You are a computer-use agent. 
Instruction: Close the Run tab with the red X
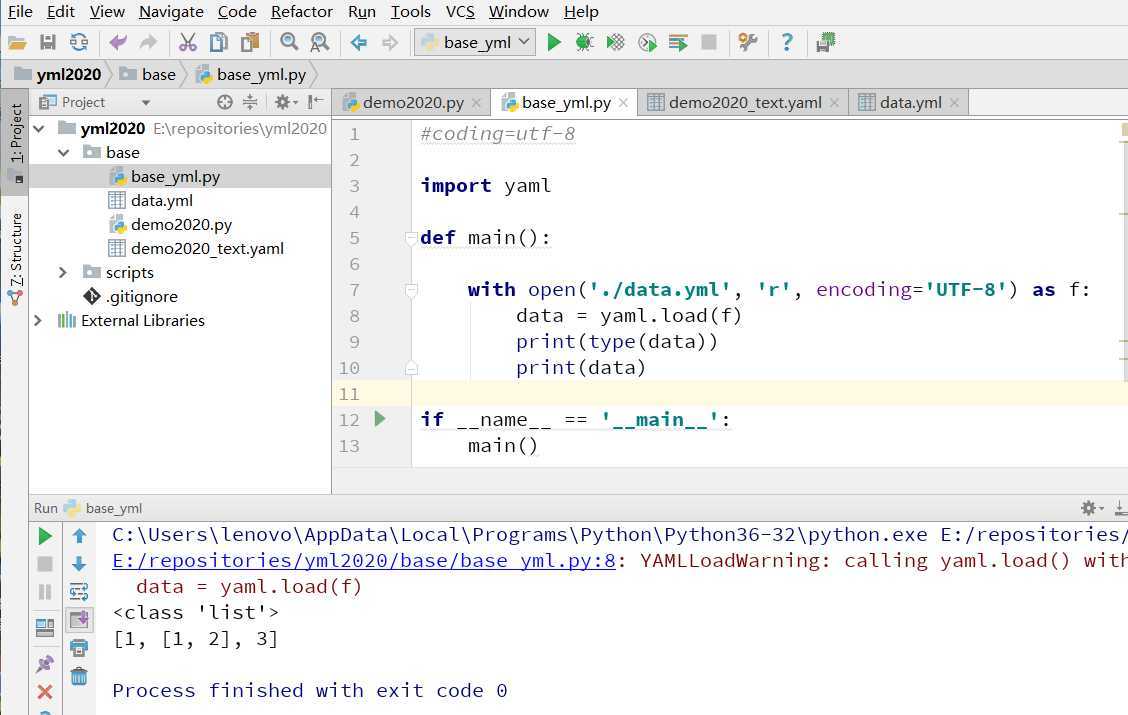pyautogui.click(x=45, y=692)
